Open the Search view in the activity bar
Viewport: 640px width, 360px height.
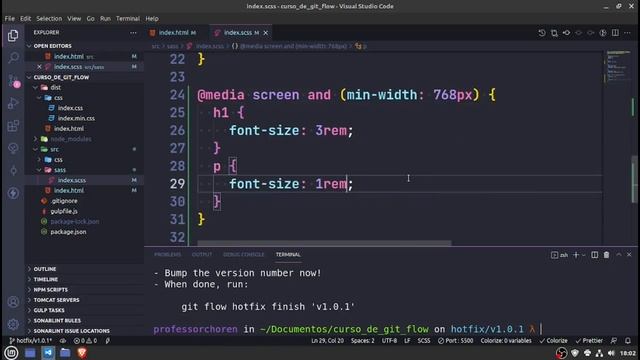pyautogui.click(x=13, y=58)
